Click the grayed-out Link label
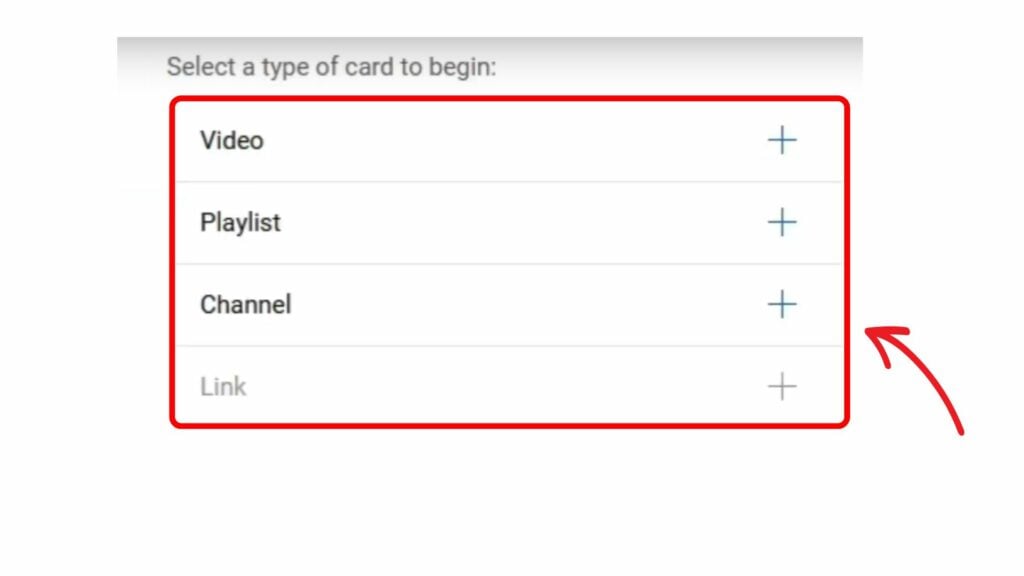 pos(222,386)
